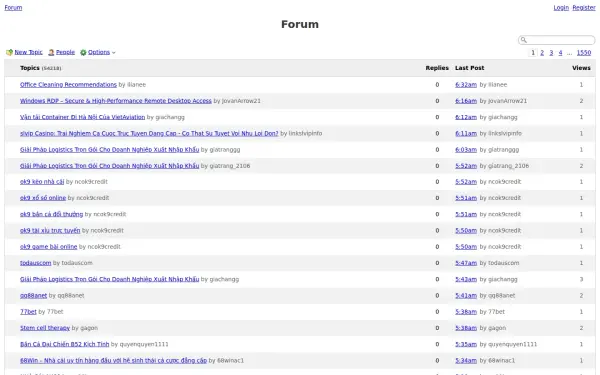The image size is (600, 375).
Task: Select current page 1 indicator
Action: click(x=533, y=53)
